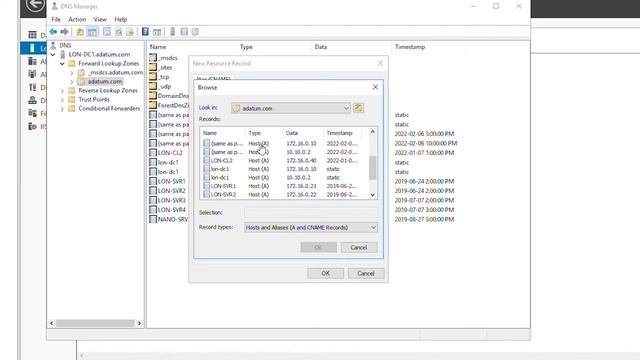Click the LON-SVR1 record icon in Browse dialog
This screenshot has height=360, width=640.
tap(207, 186)
